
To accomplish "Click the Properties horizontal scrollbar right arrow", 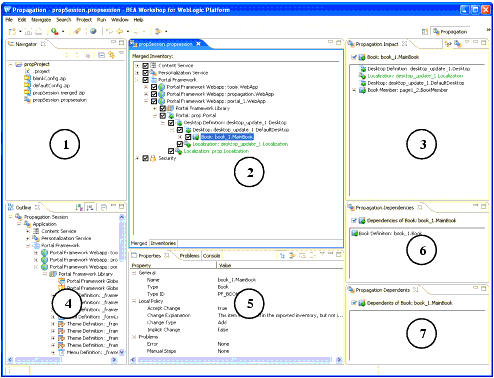I will [339, 360].
